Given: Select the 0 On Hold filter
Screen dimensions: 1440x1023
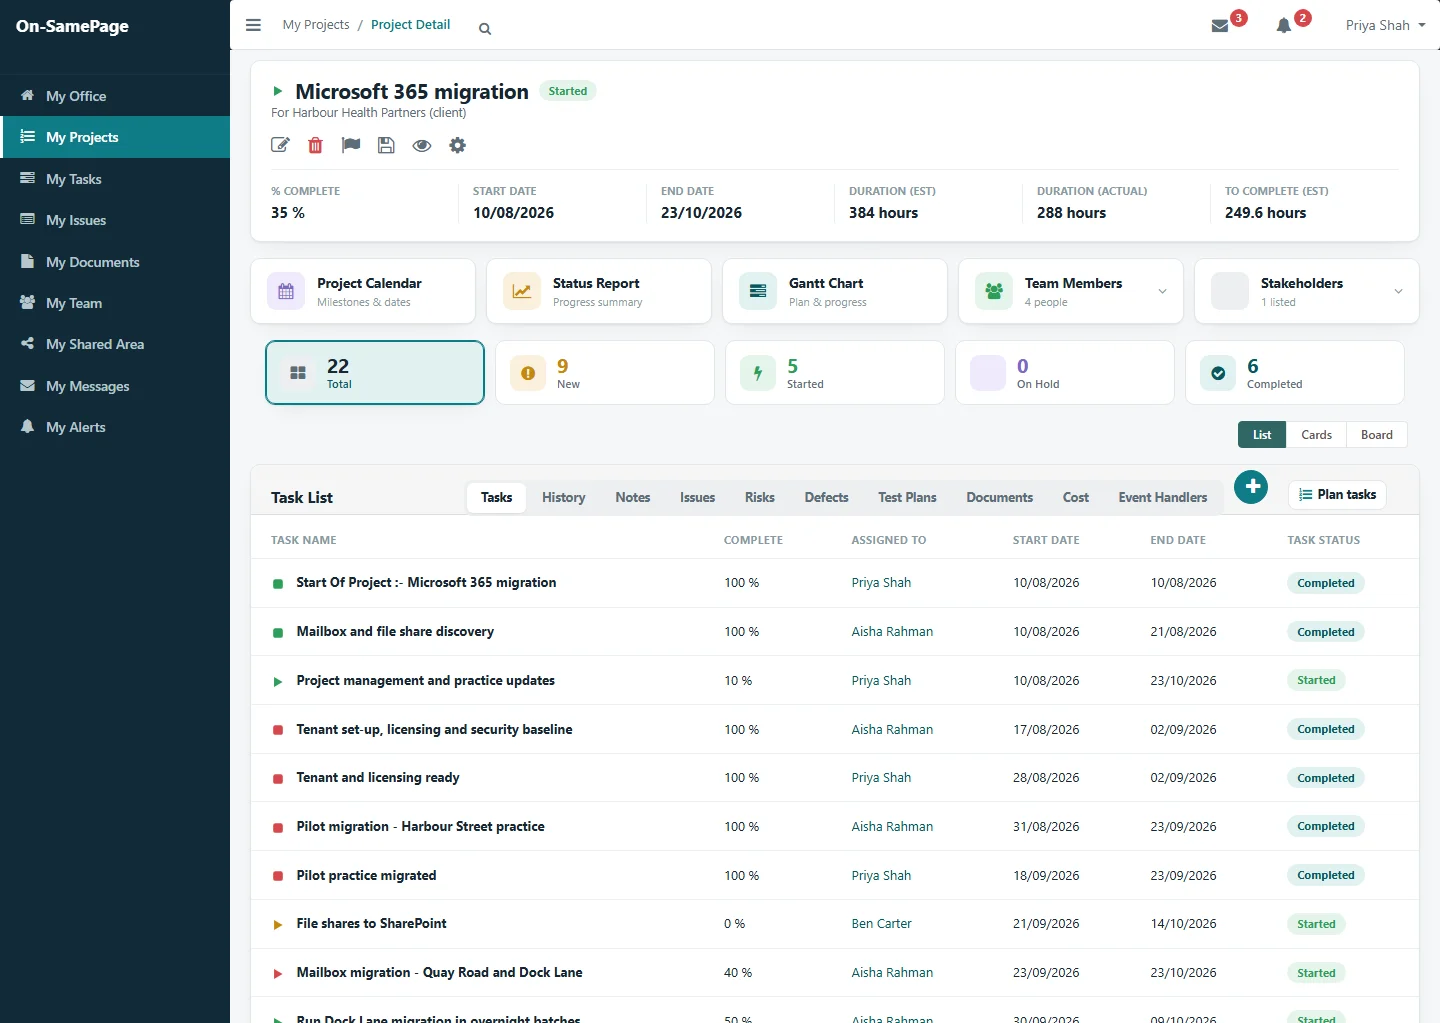Looking at the screenshot, I should tap(1065, 373).
